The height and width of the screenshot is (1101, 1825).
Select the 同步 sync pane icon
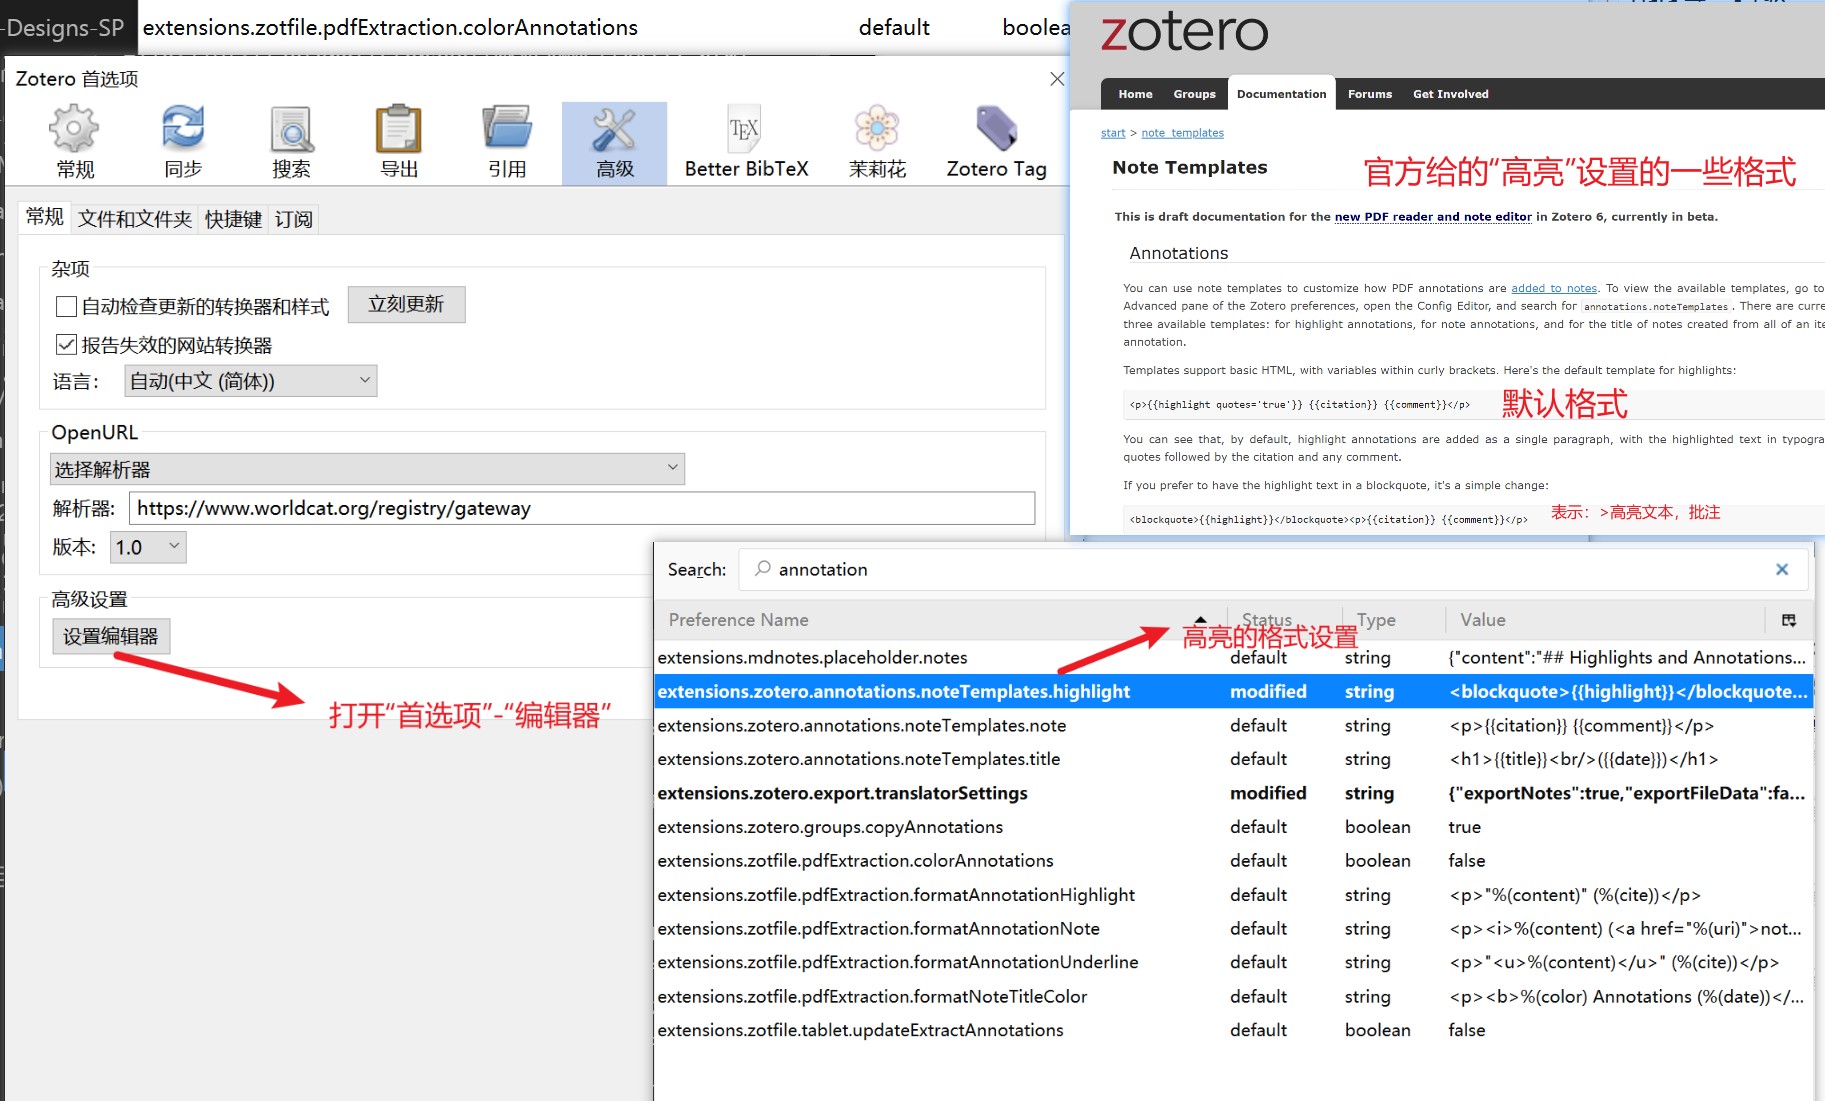182,140
